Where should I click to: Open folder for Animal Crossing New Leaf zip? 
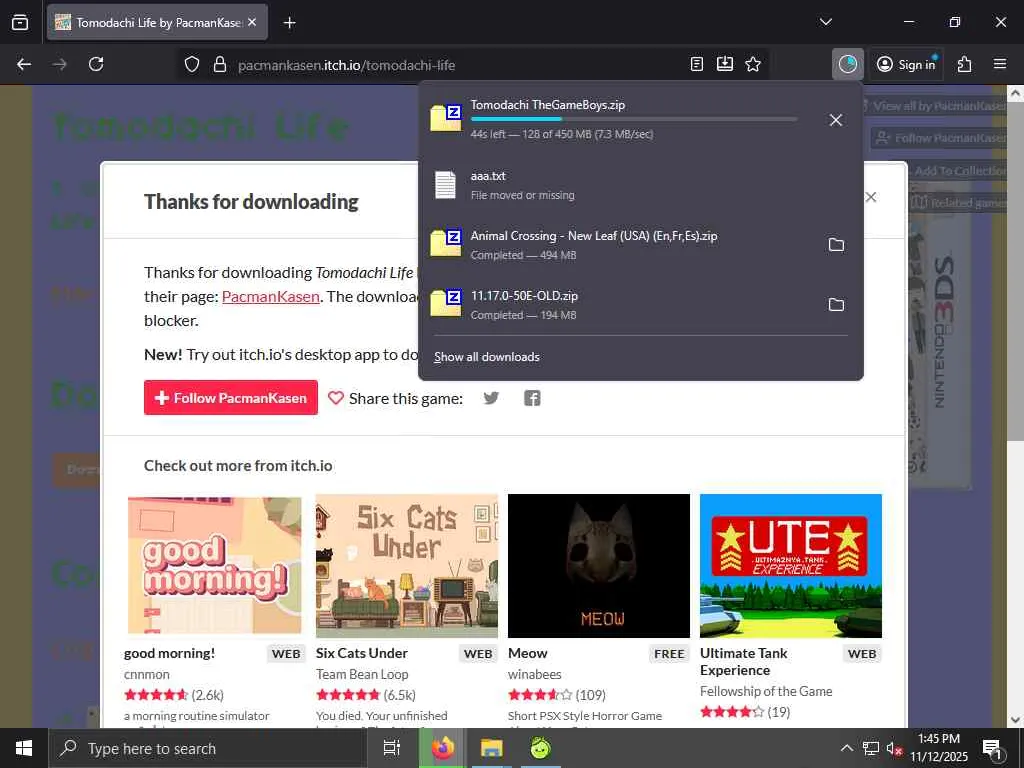836,245
